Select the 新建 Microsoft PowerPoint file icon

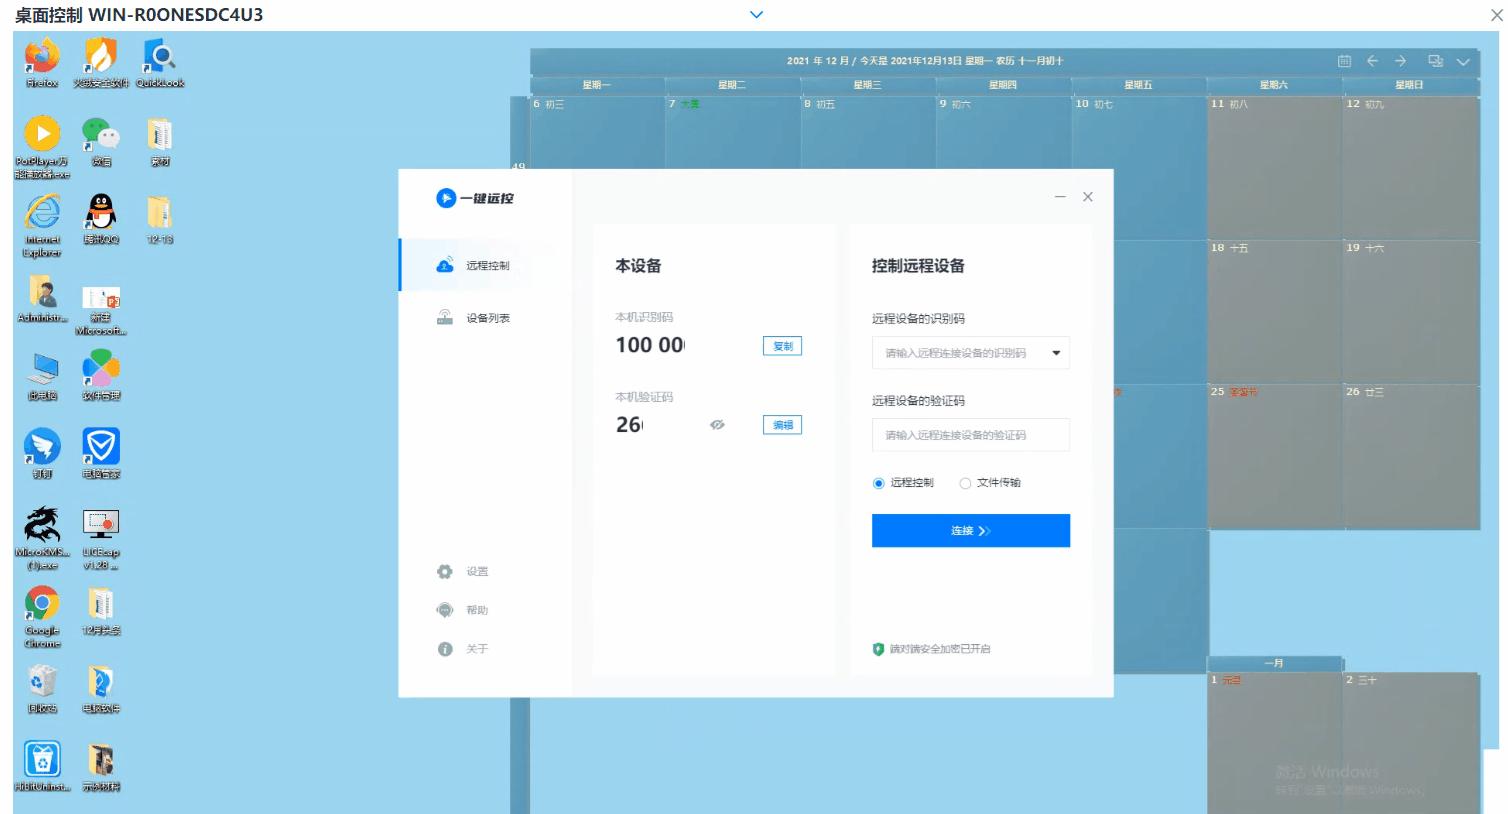click(101, 310)
